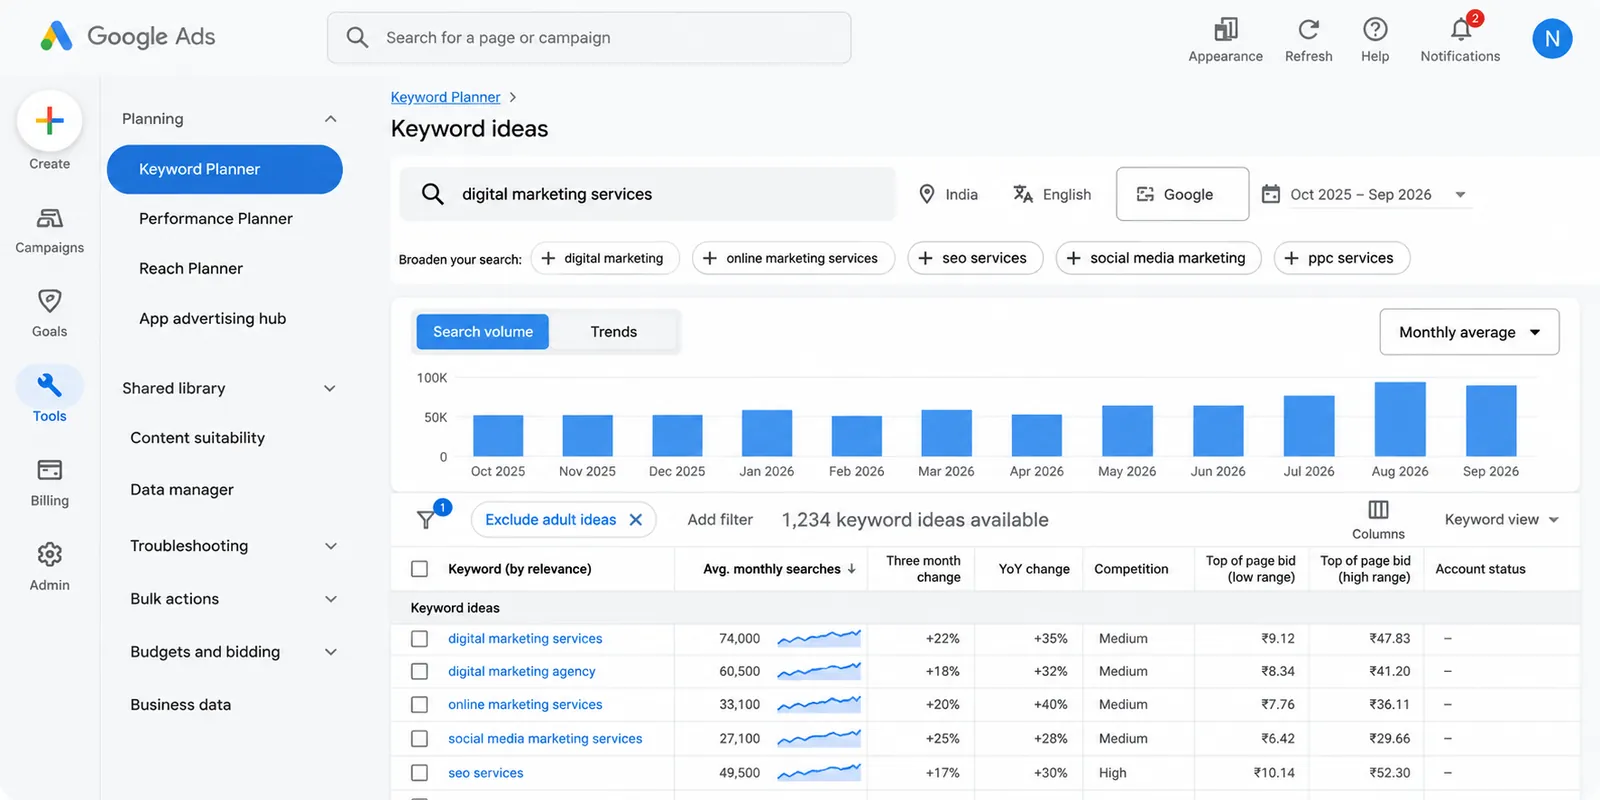This screenshot has height=800, width=1600.
Task: Click the Google network button
Action: 1182,194
